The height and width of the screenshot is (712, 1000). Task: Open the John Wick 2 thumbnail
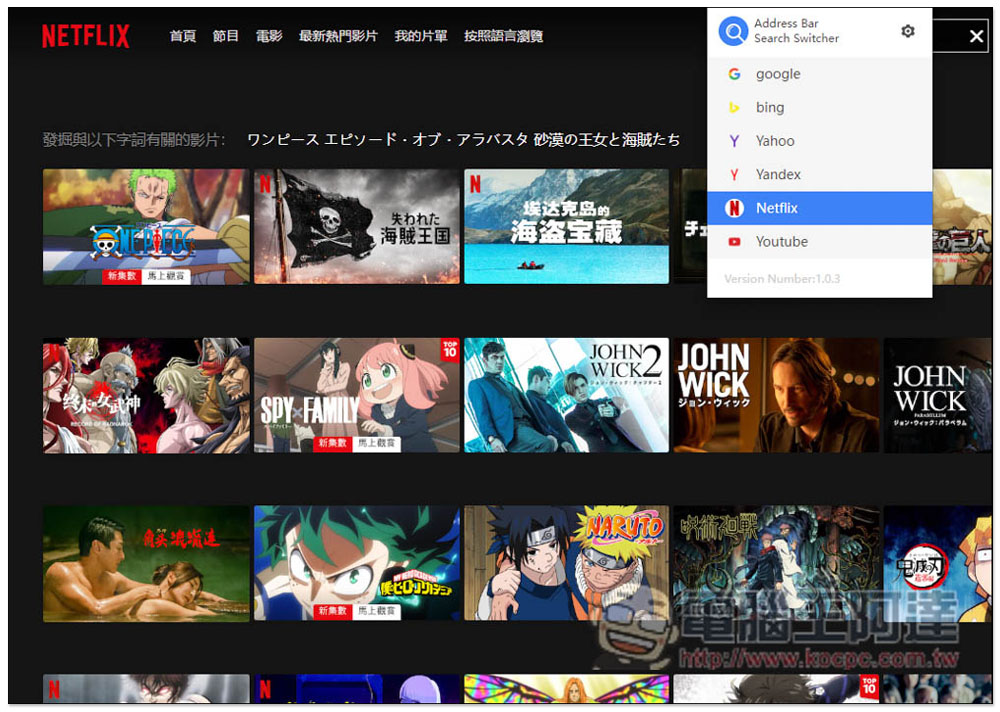[x=566, y=396]
